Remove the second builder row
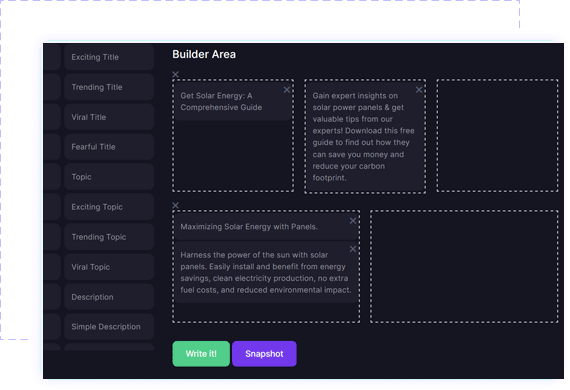The width and height of the screenshot is (570, 390). [175, 205]
